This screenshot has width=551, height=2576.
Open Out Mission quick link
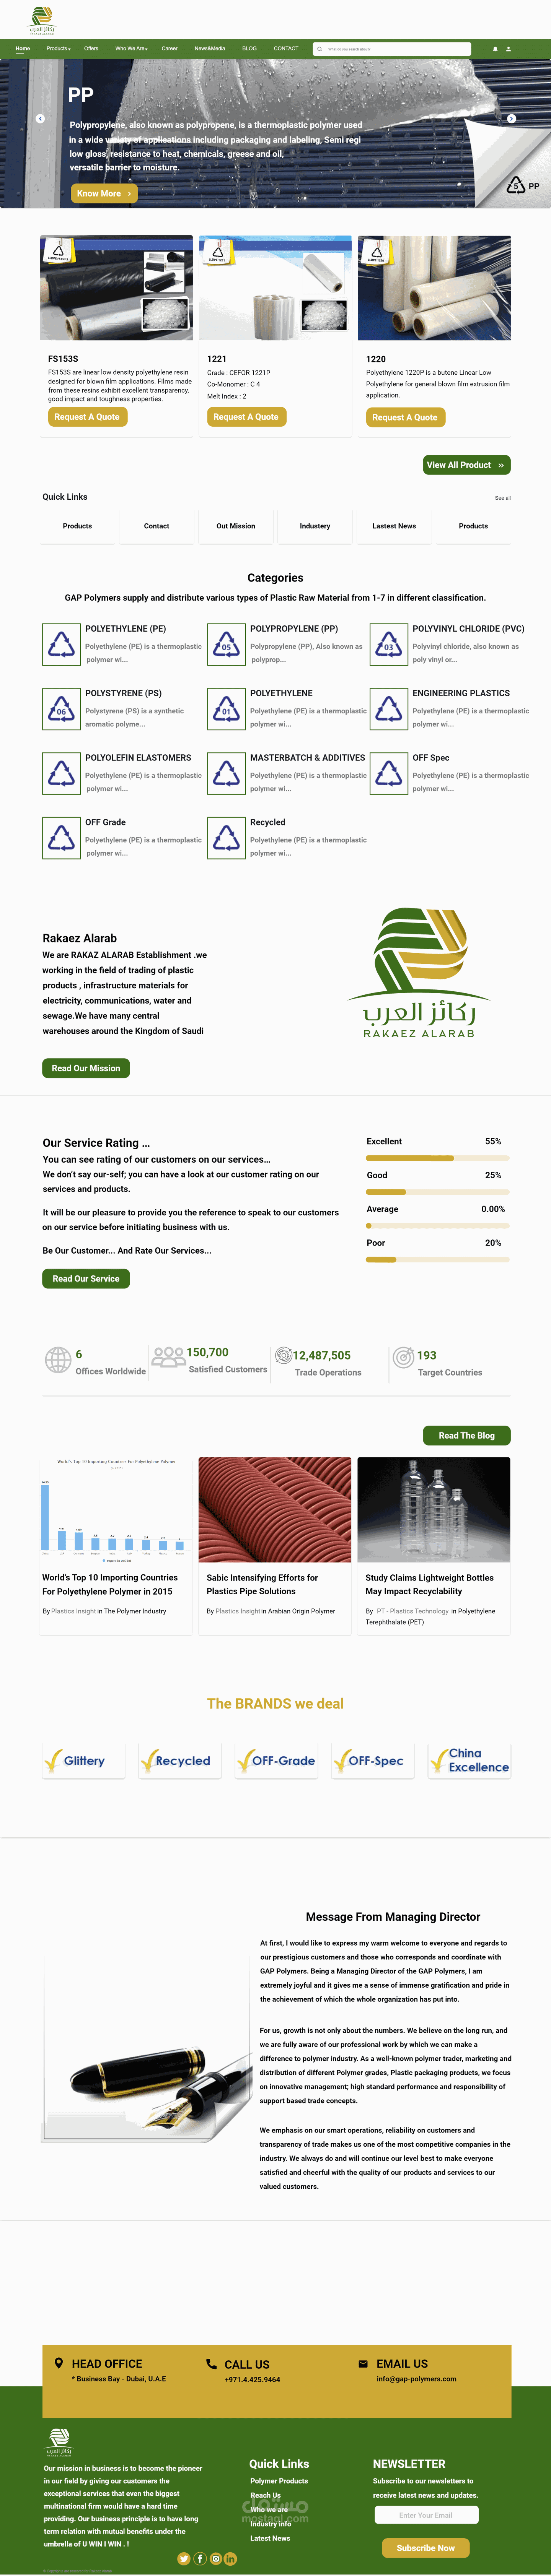pos(236,526)
